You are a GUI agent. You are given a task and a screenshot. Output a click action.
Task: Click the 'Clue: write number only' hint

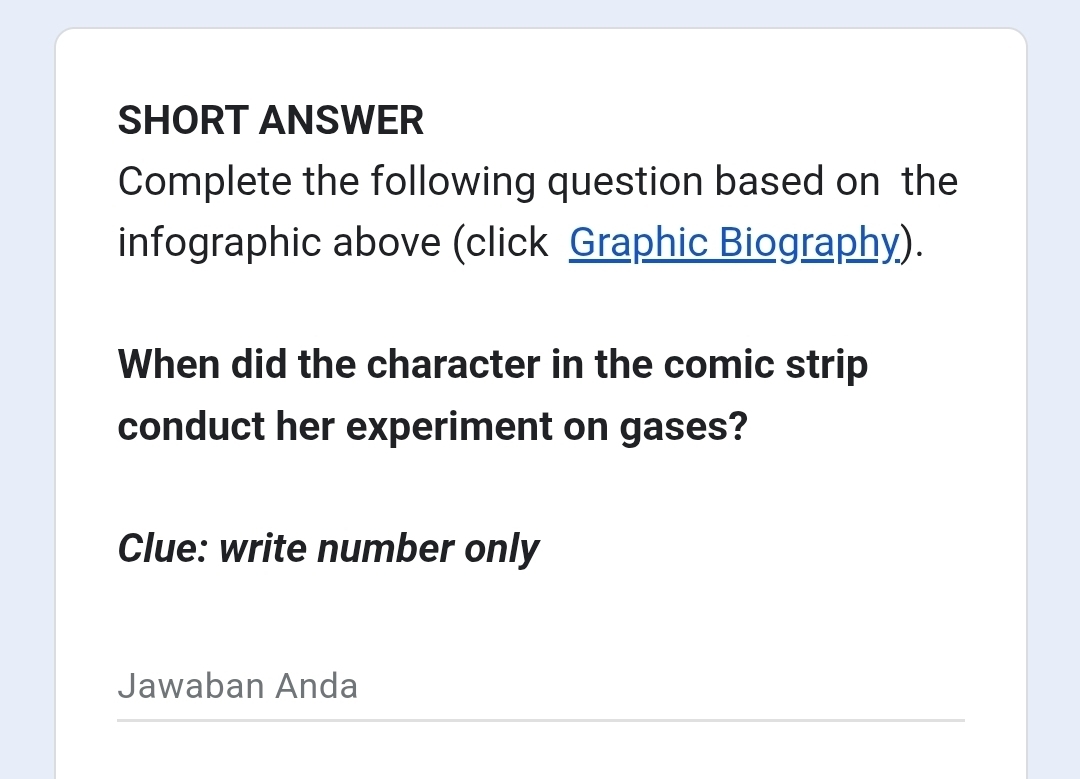pyautogui.click(x=329, y=550)
